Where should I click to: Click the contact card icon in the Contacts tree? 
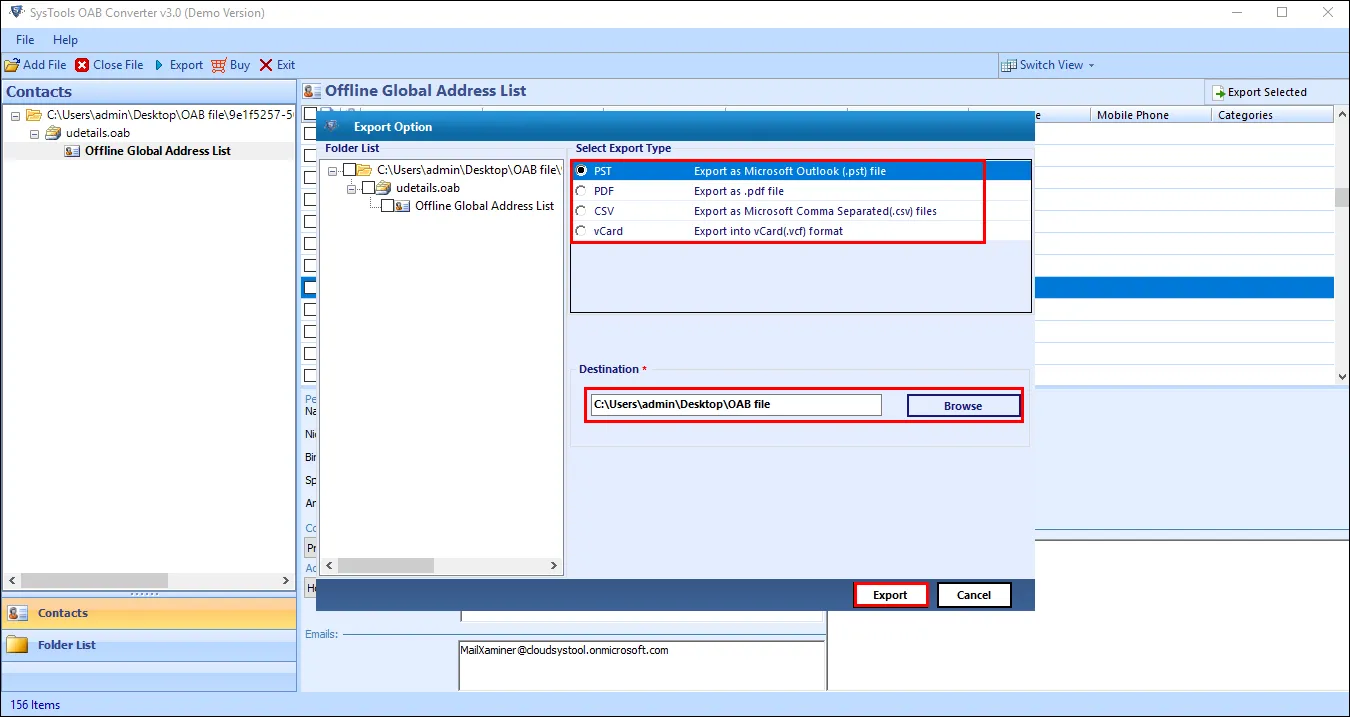[x=73, y=151]
